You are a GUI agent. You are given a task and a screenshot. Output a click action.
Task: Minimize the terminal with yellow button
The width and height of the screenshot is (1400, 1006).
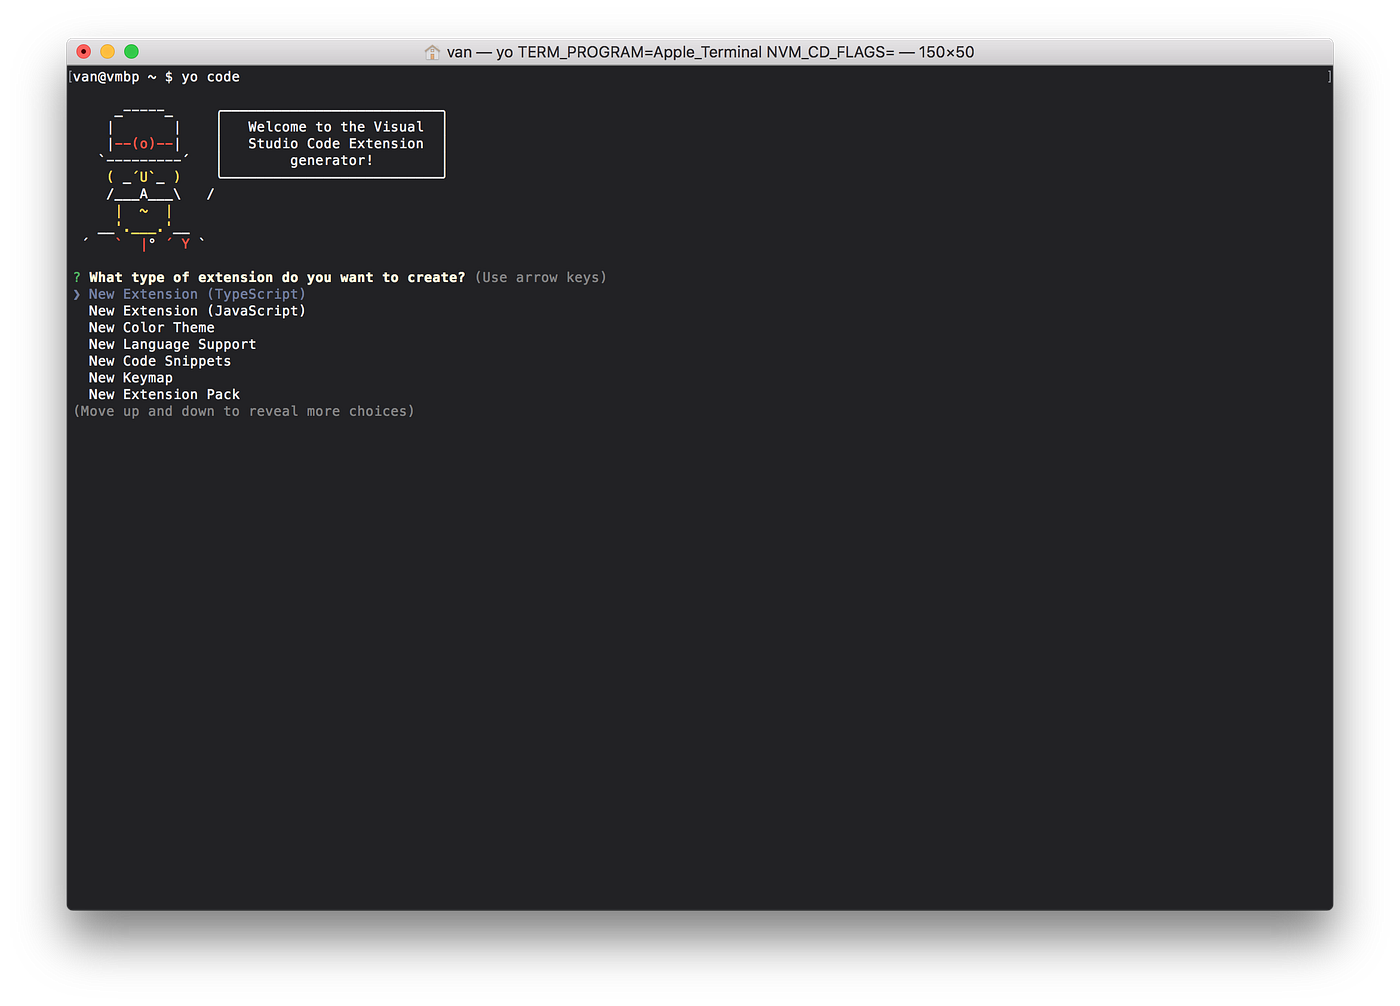tap(108, 51)
